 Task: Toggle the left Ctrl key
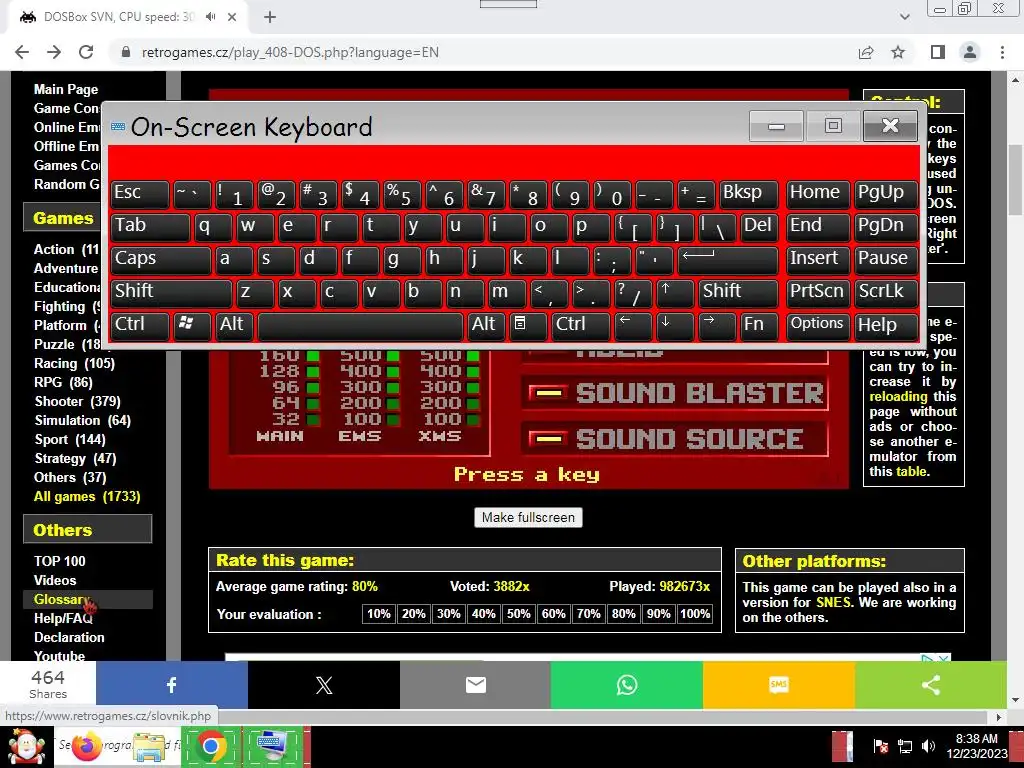140,325
